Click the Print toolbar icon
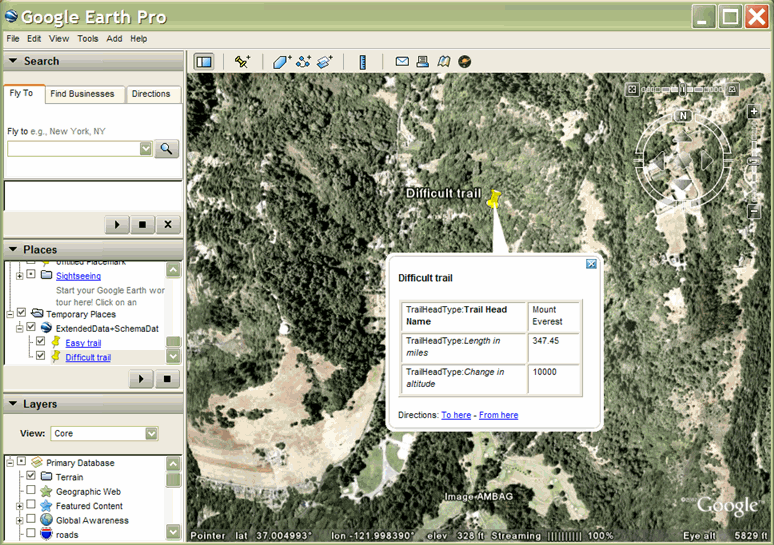774x545 pixels. pyautogui.click(x=423, y=62)
